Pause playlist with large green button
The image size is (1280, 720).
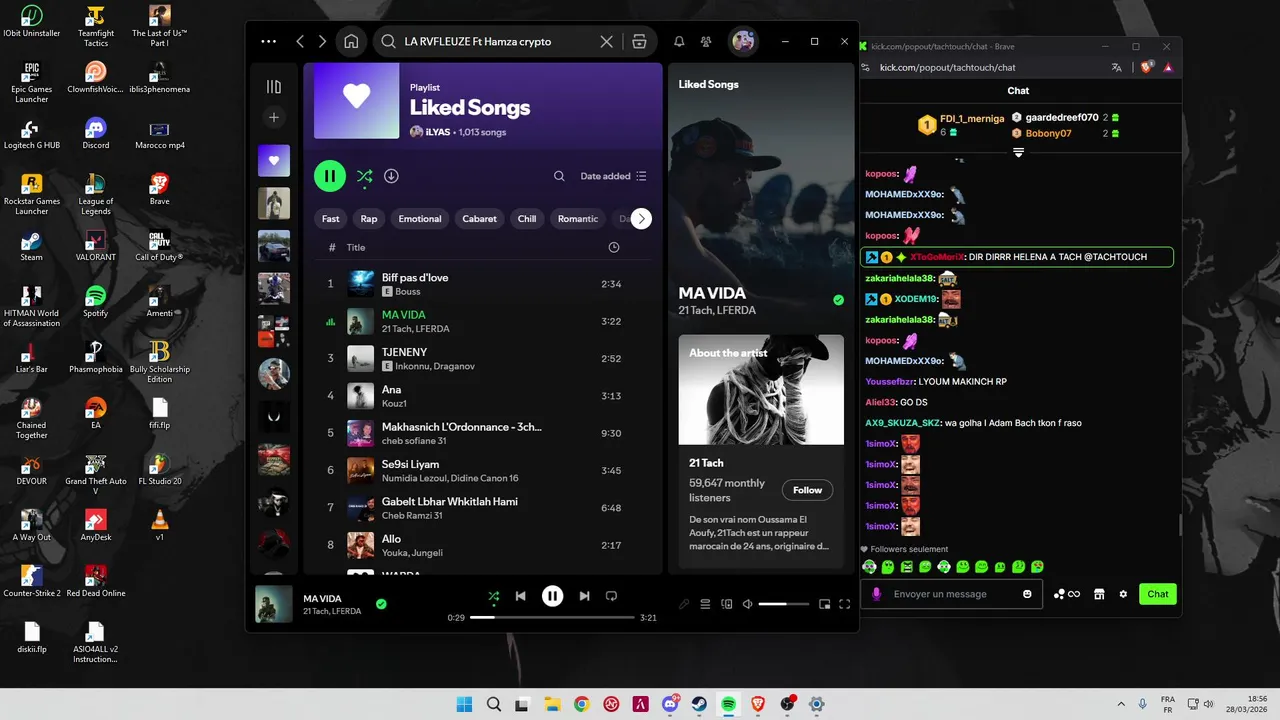tap(330, 176)
